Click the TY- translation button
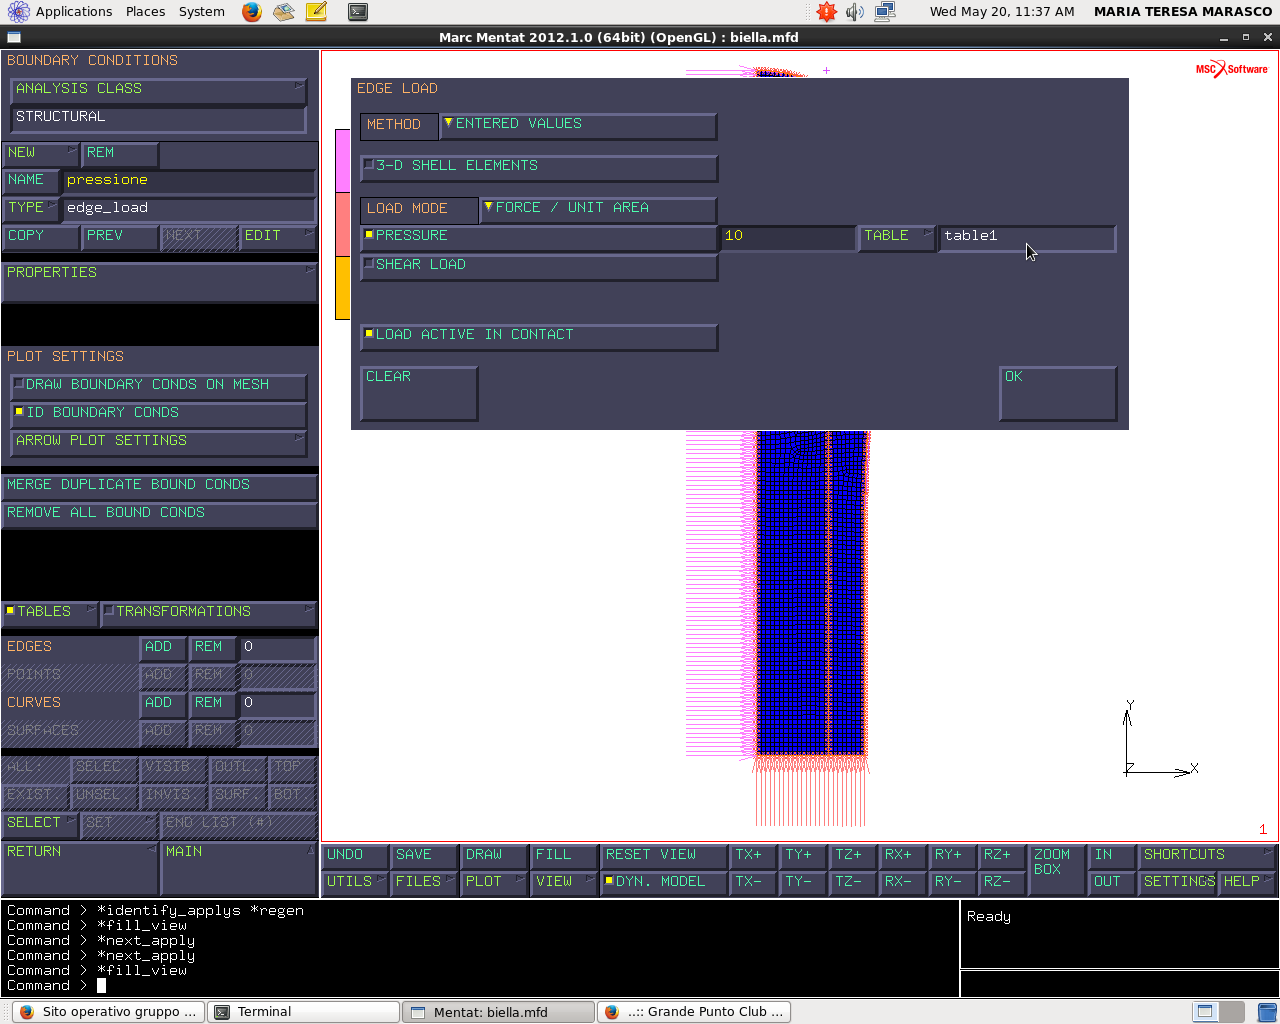The width and height of the screenshot is (1280, 1024). [x=803, y=882]
